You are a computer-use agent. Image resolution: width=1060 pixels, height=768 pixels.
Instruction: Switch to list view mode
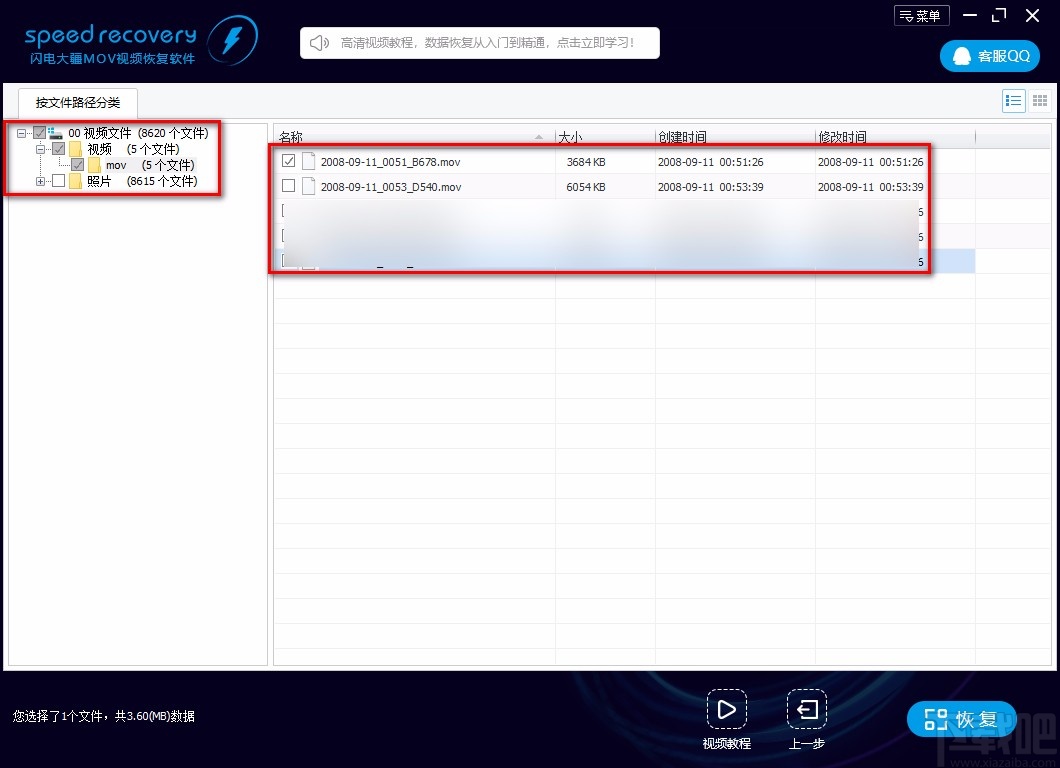coord(1013,101)
